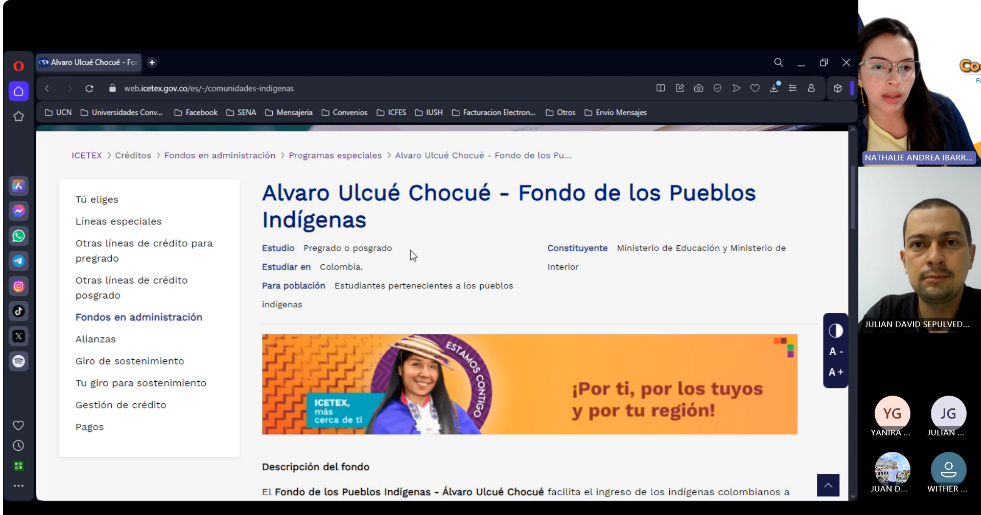Toggle high contrast accessibility mode

click(x=836, y=330)
